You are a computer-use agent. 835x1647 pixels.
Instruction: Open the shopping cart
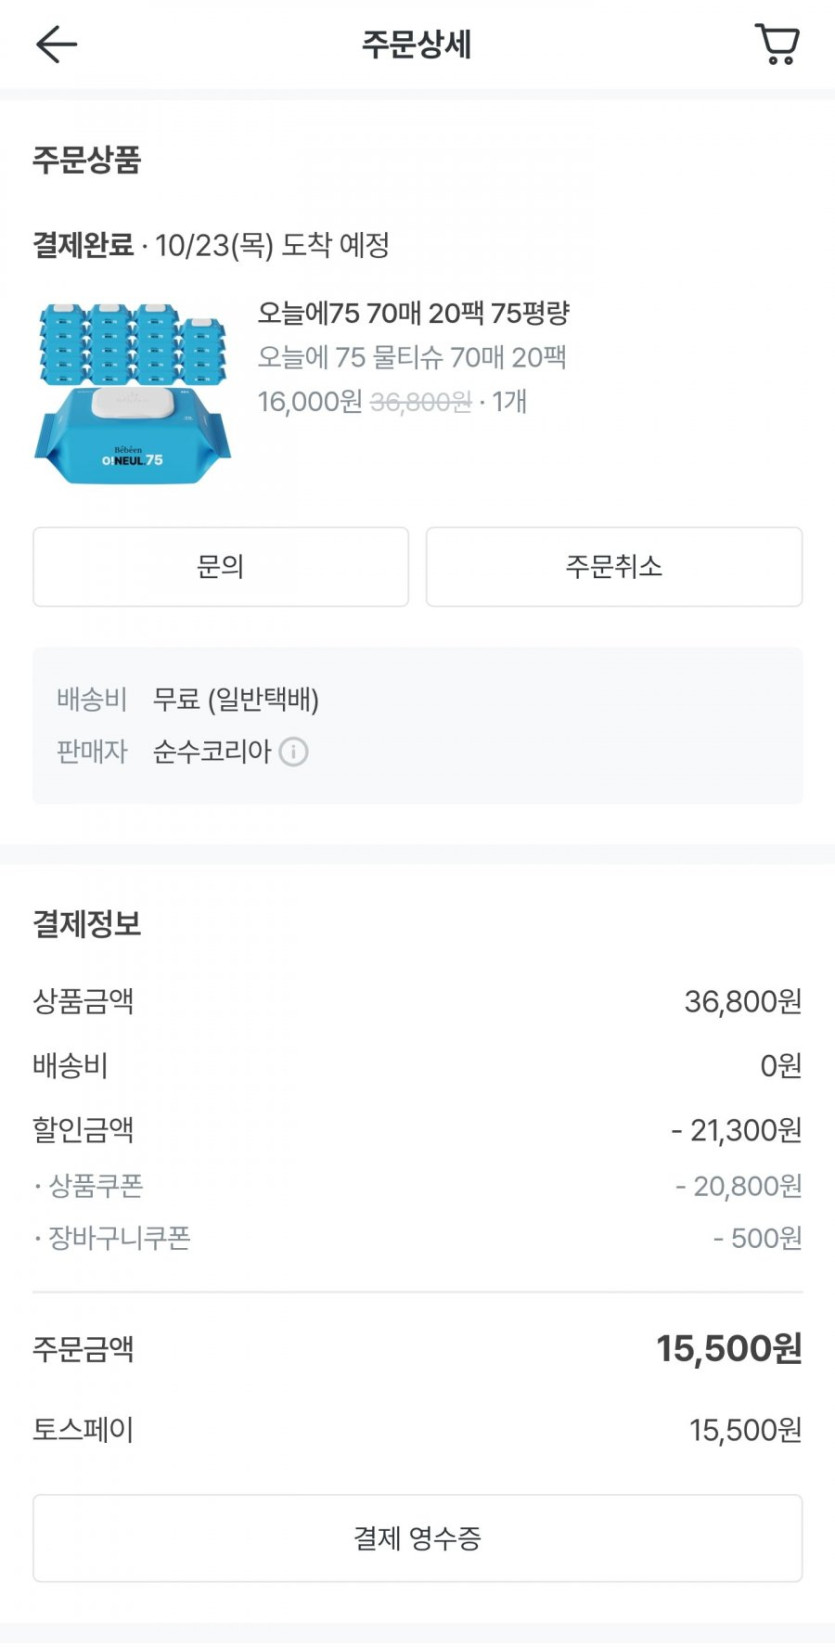coord(776,45)
